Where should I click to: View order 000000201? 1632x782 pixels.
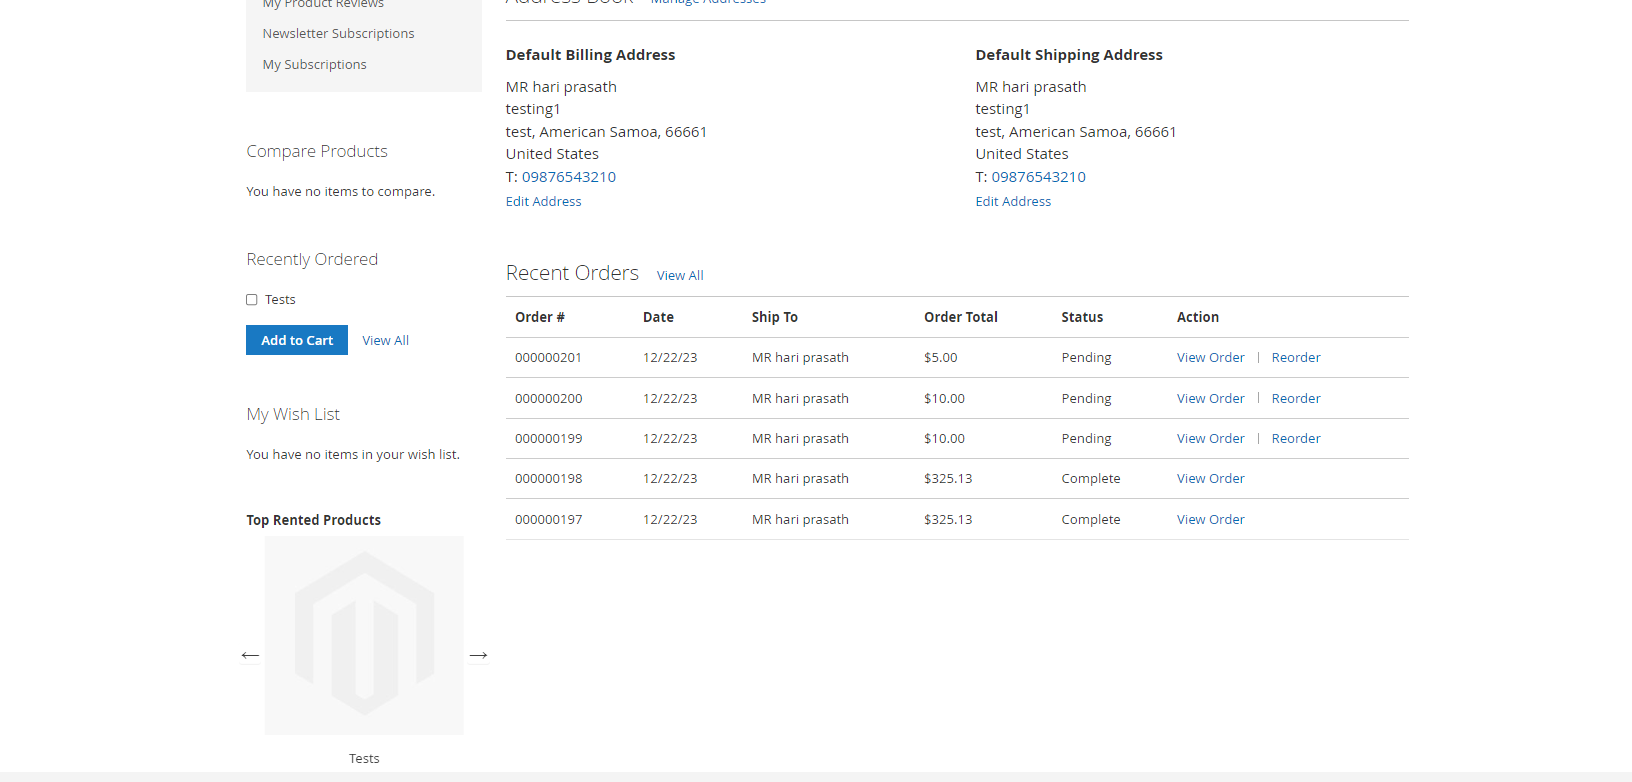1210,357
